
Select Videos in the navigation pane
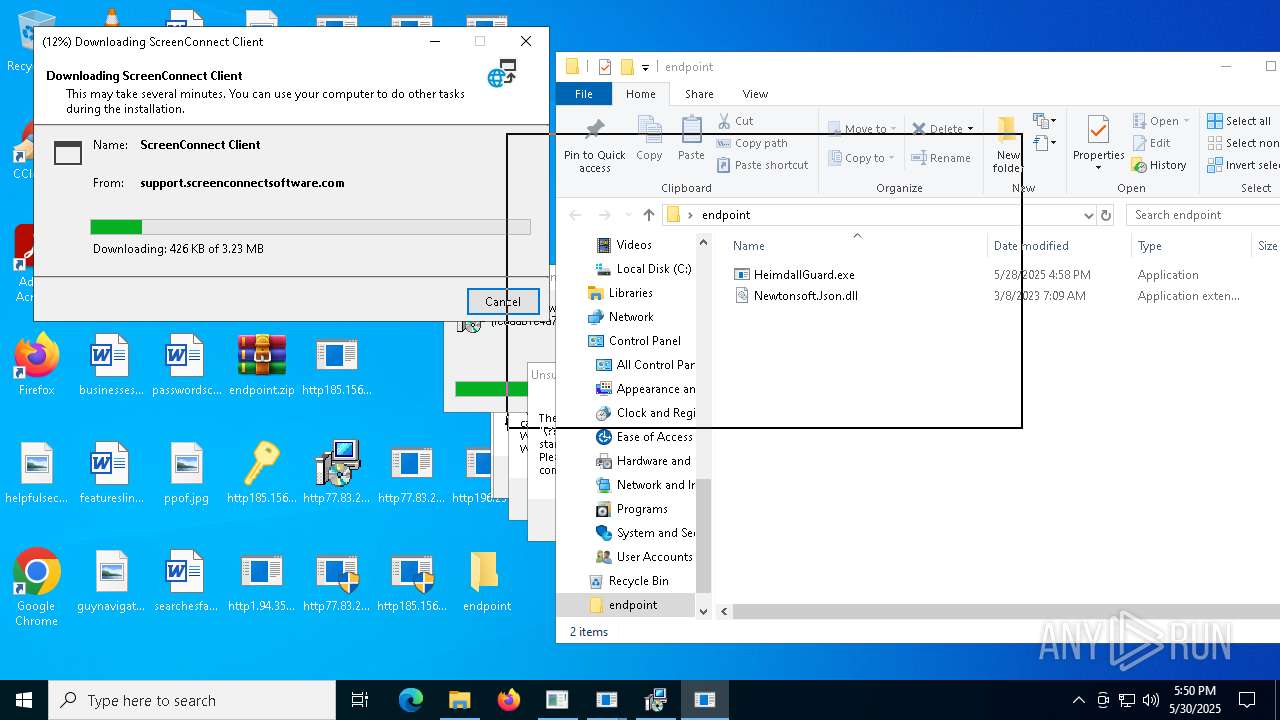[634, 245]
